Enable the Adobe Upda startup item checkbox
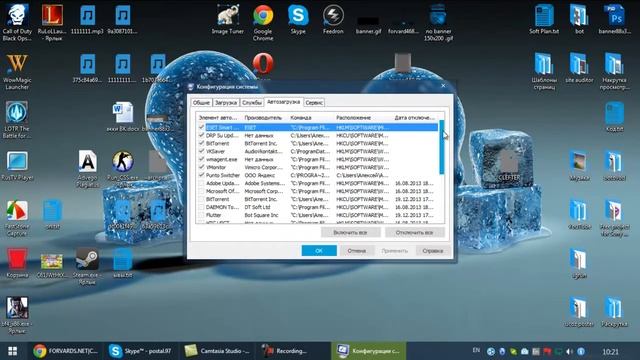The image size is (640, 360). pos(201,183)
